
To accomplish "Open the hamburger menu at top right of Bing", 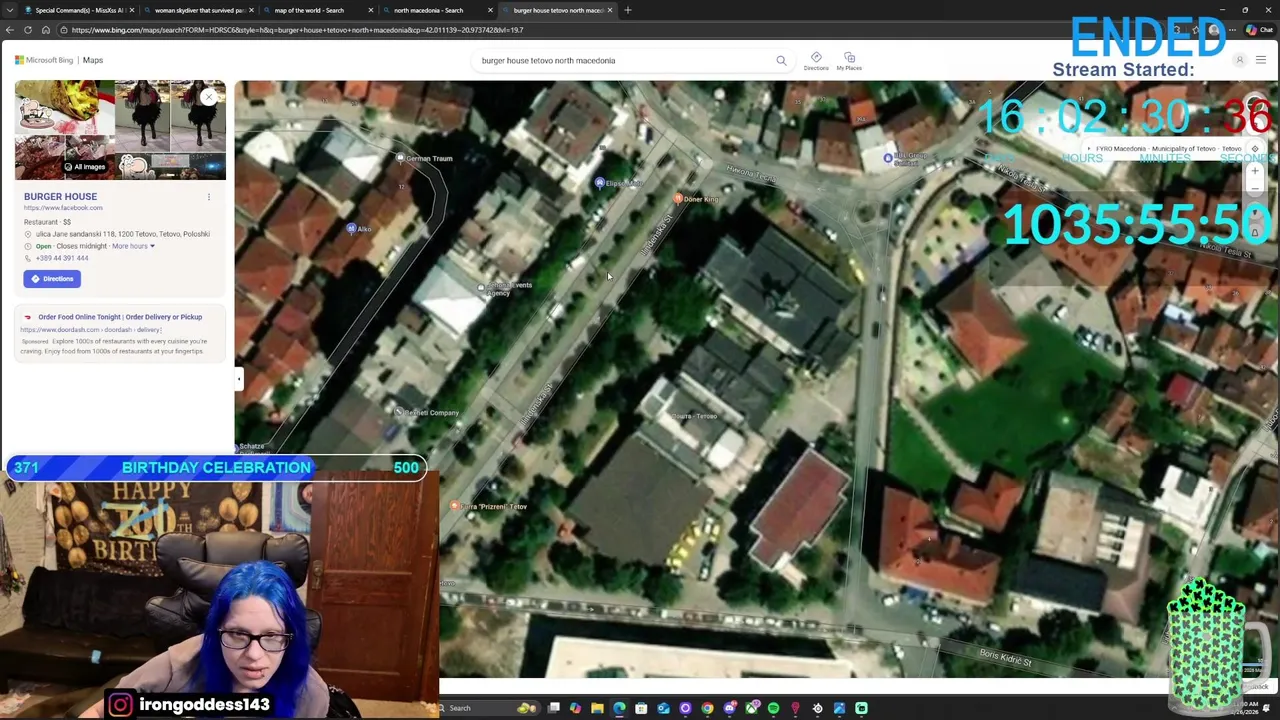I will click(1261, 60).
